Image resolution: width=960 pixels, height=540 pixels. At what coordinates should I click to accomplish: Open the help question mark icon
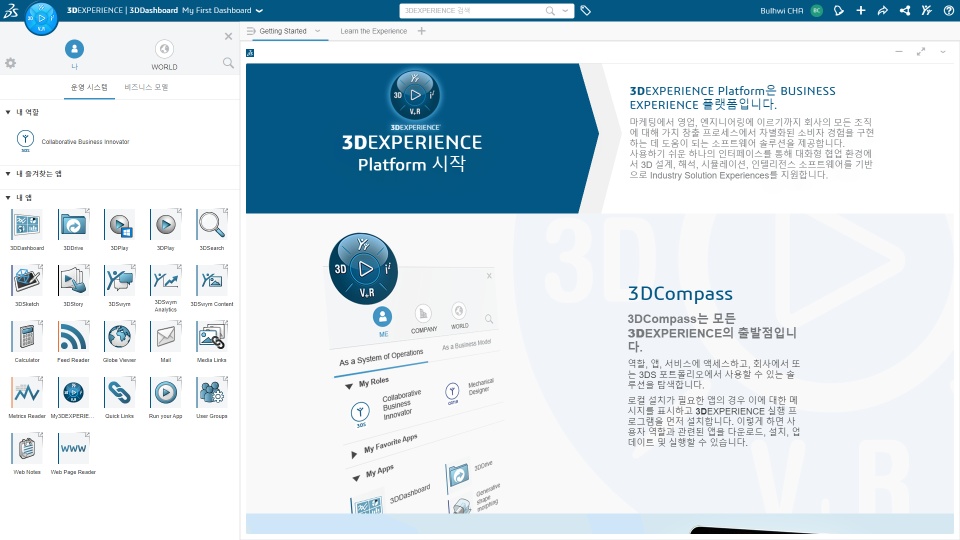(948, 10)
